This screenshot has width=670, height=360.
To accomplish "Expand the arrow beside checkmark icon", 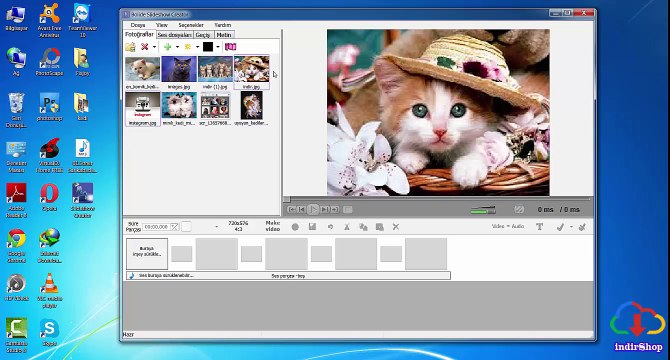I will pyautogui.click(x=571, y=227).
